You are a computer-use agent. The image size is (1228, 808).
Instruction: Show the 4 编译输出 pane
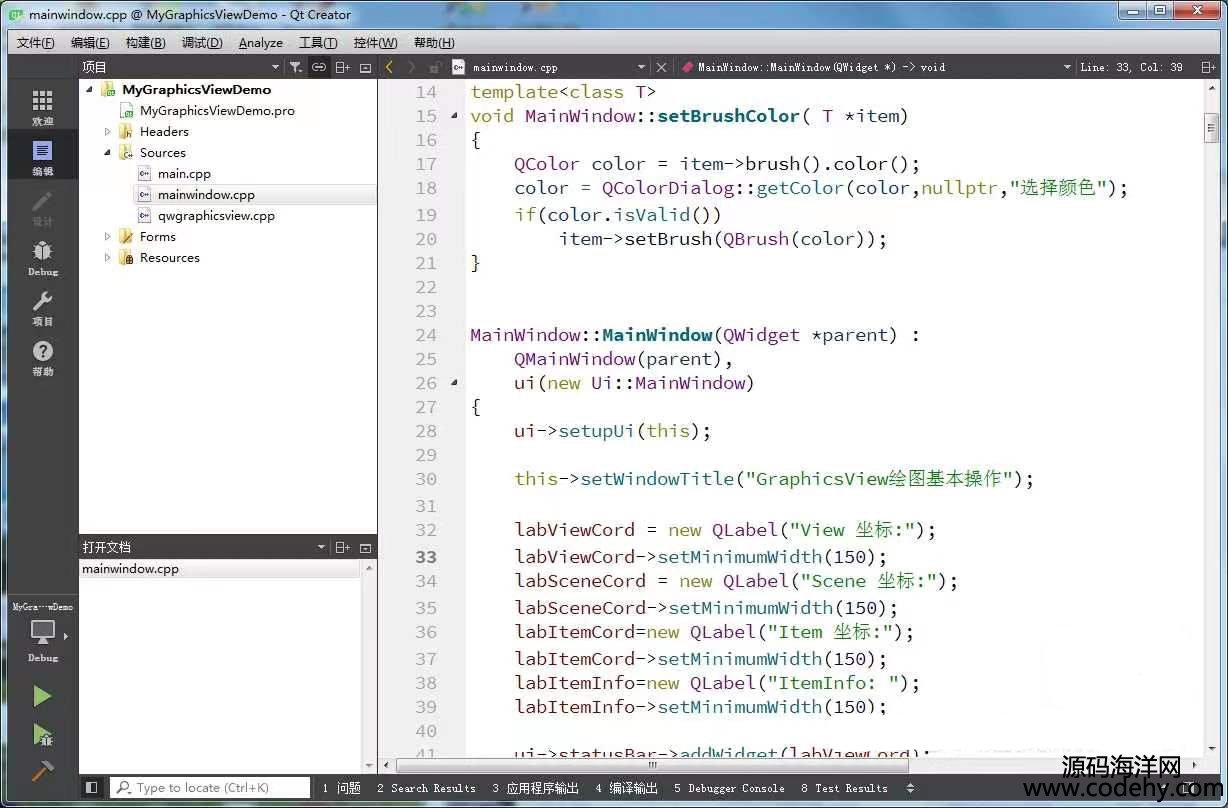click(x=626, y=788)
